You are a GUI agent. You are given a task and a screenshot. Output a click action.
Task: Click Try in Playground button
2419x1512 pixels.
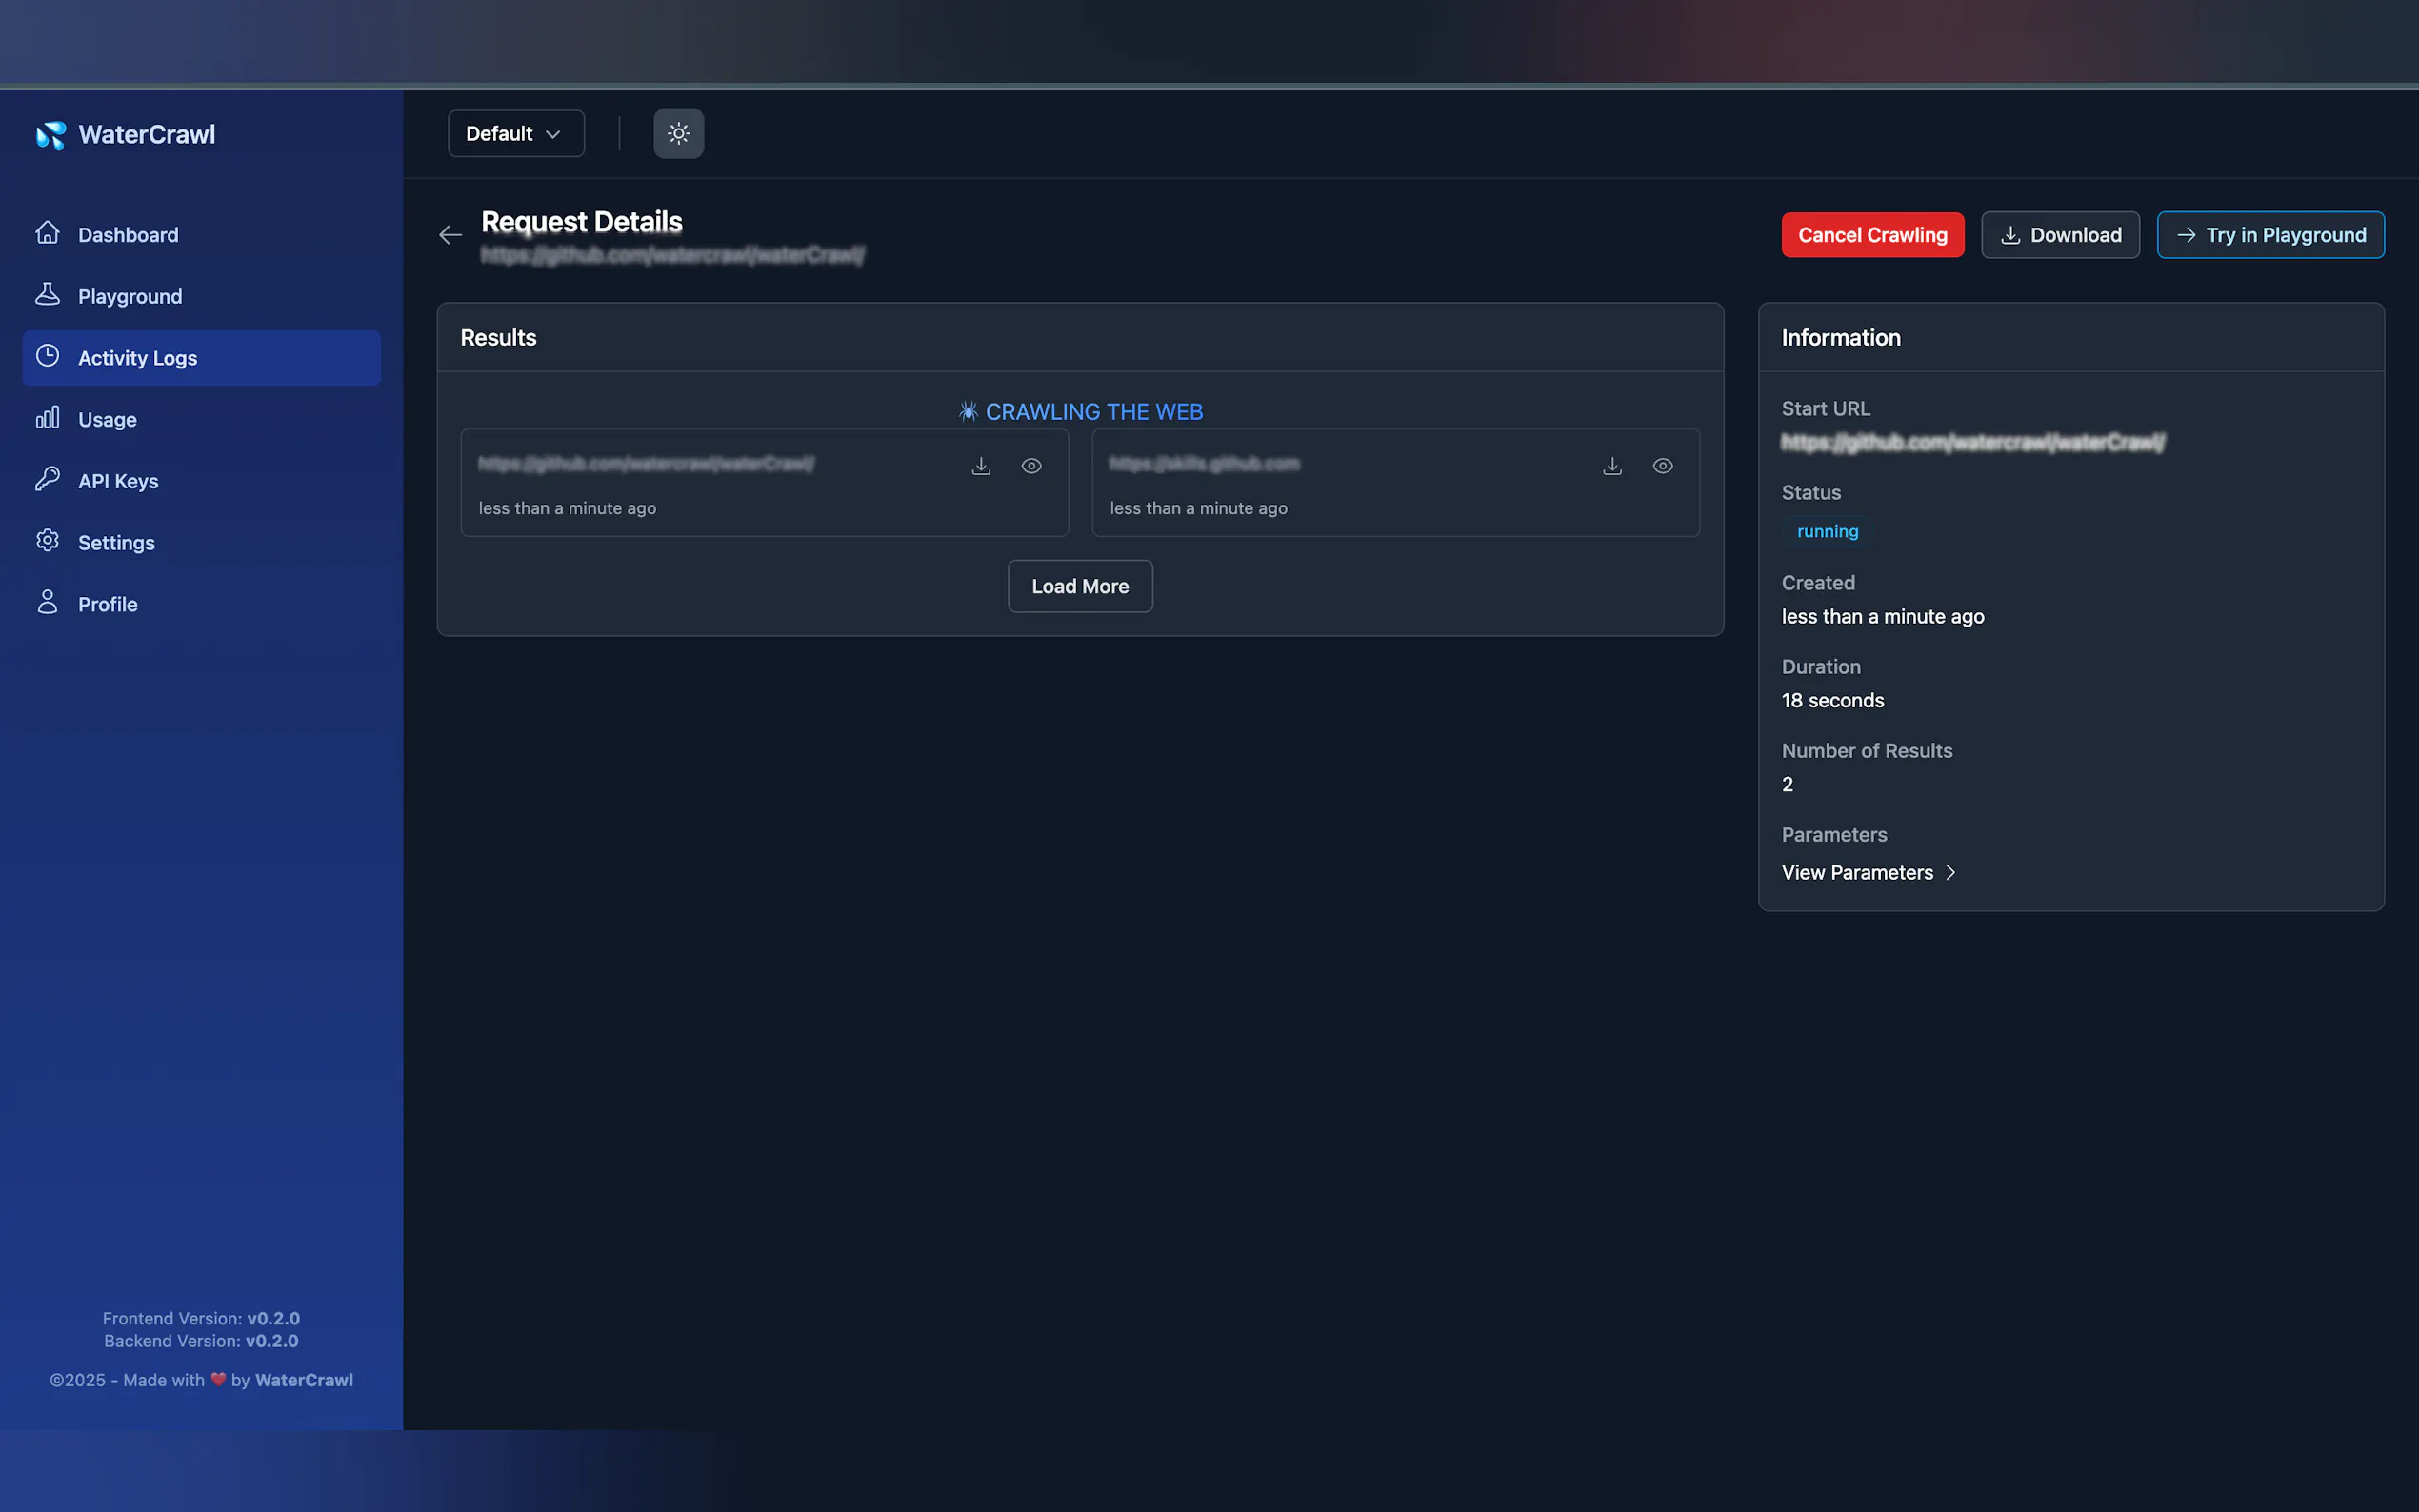(x=2270, y=235)
